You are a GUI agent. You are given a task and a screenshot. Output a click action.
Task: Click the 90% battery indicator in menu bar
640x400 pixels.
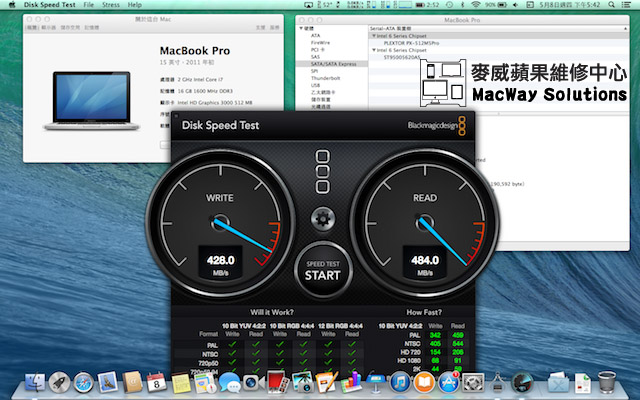point(496,5)
